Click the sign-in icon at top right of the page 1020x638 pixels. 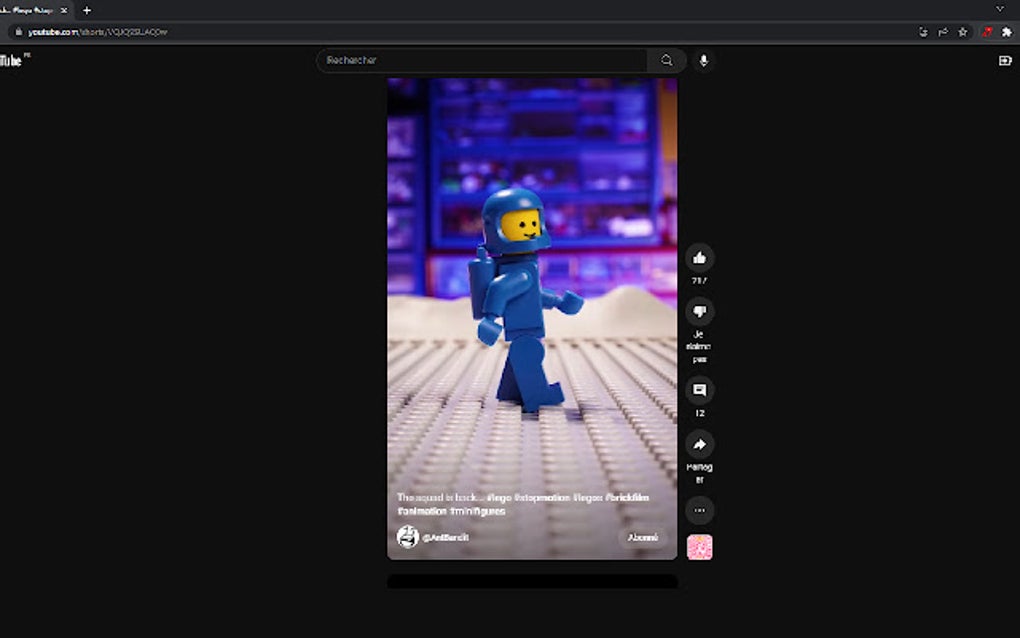click(1005, 60)
